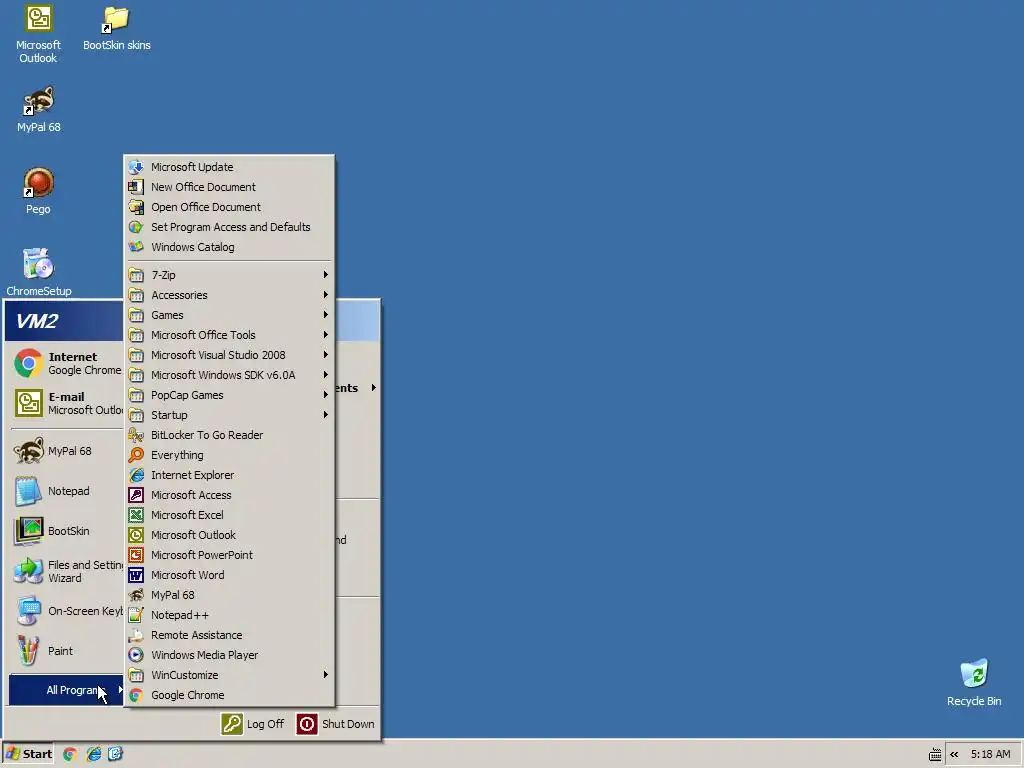Click the Start button
This screenshot has width=1024, height=768.
pyautogui.click(x=28, y=754)
